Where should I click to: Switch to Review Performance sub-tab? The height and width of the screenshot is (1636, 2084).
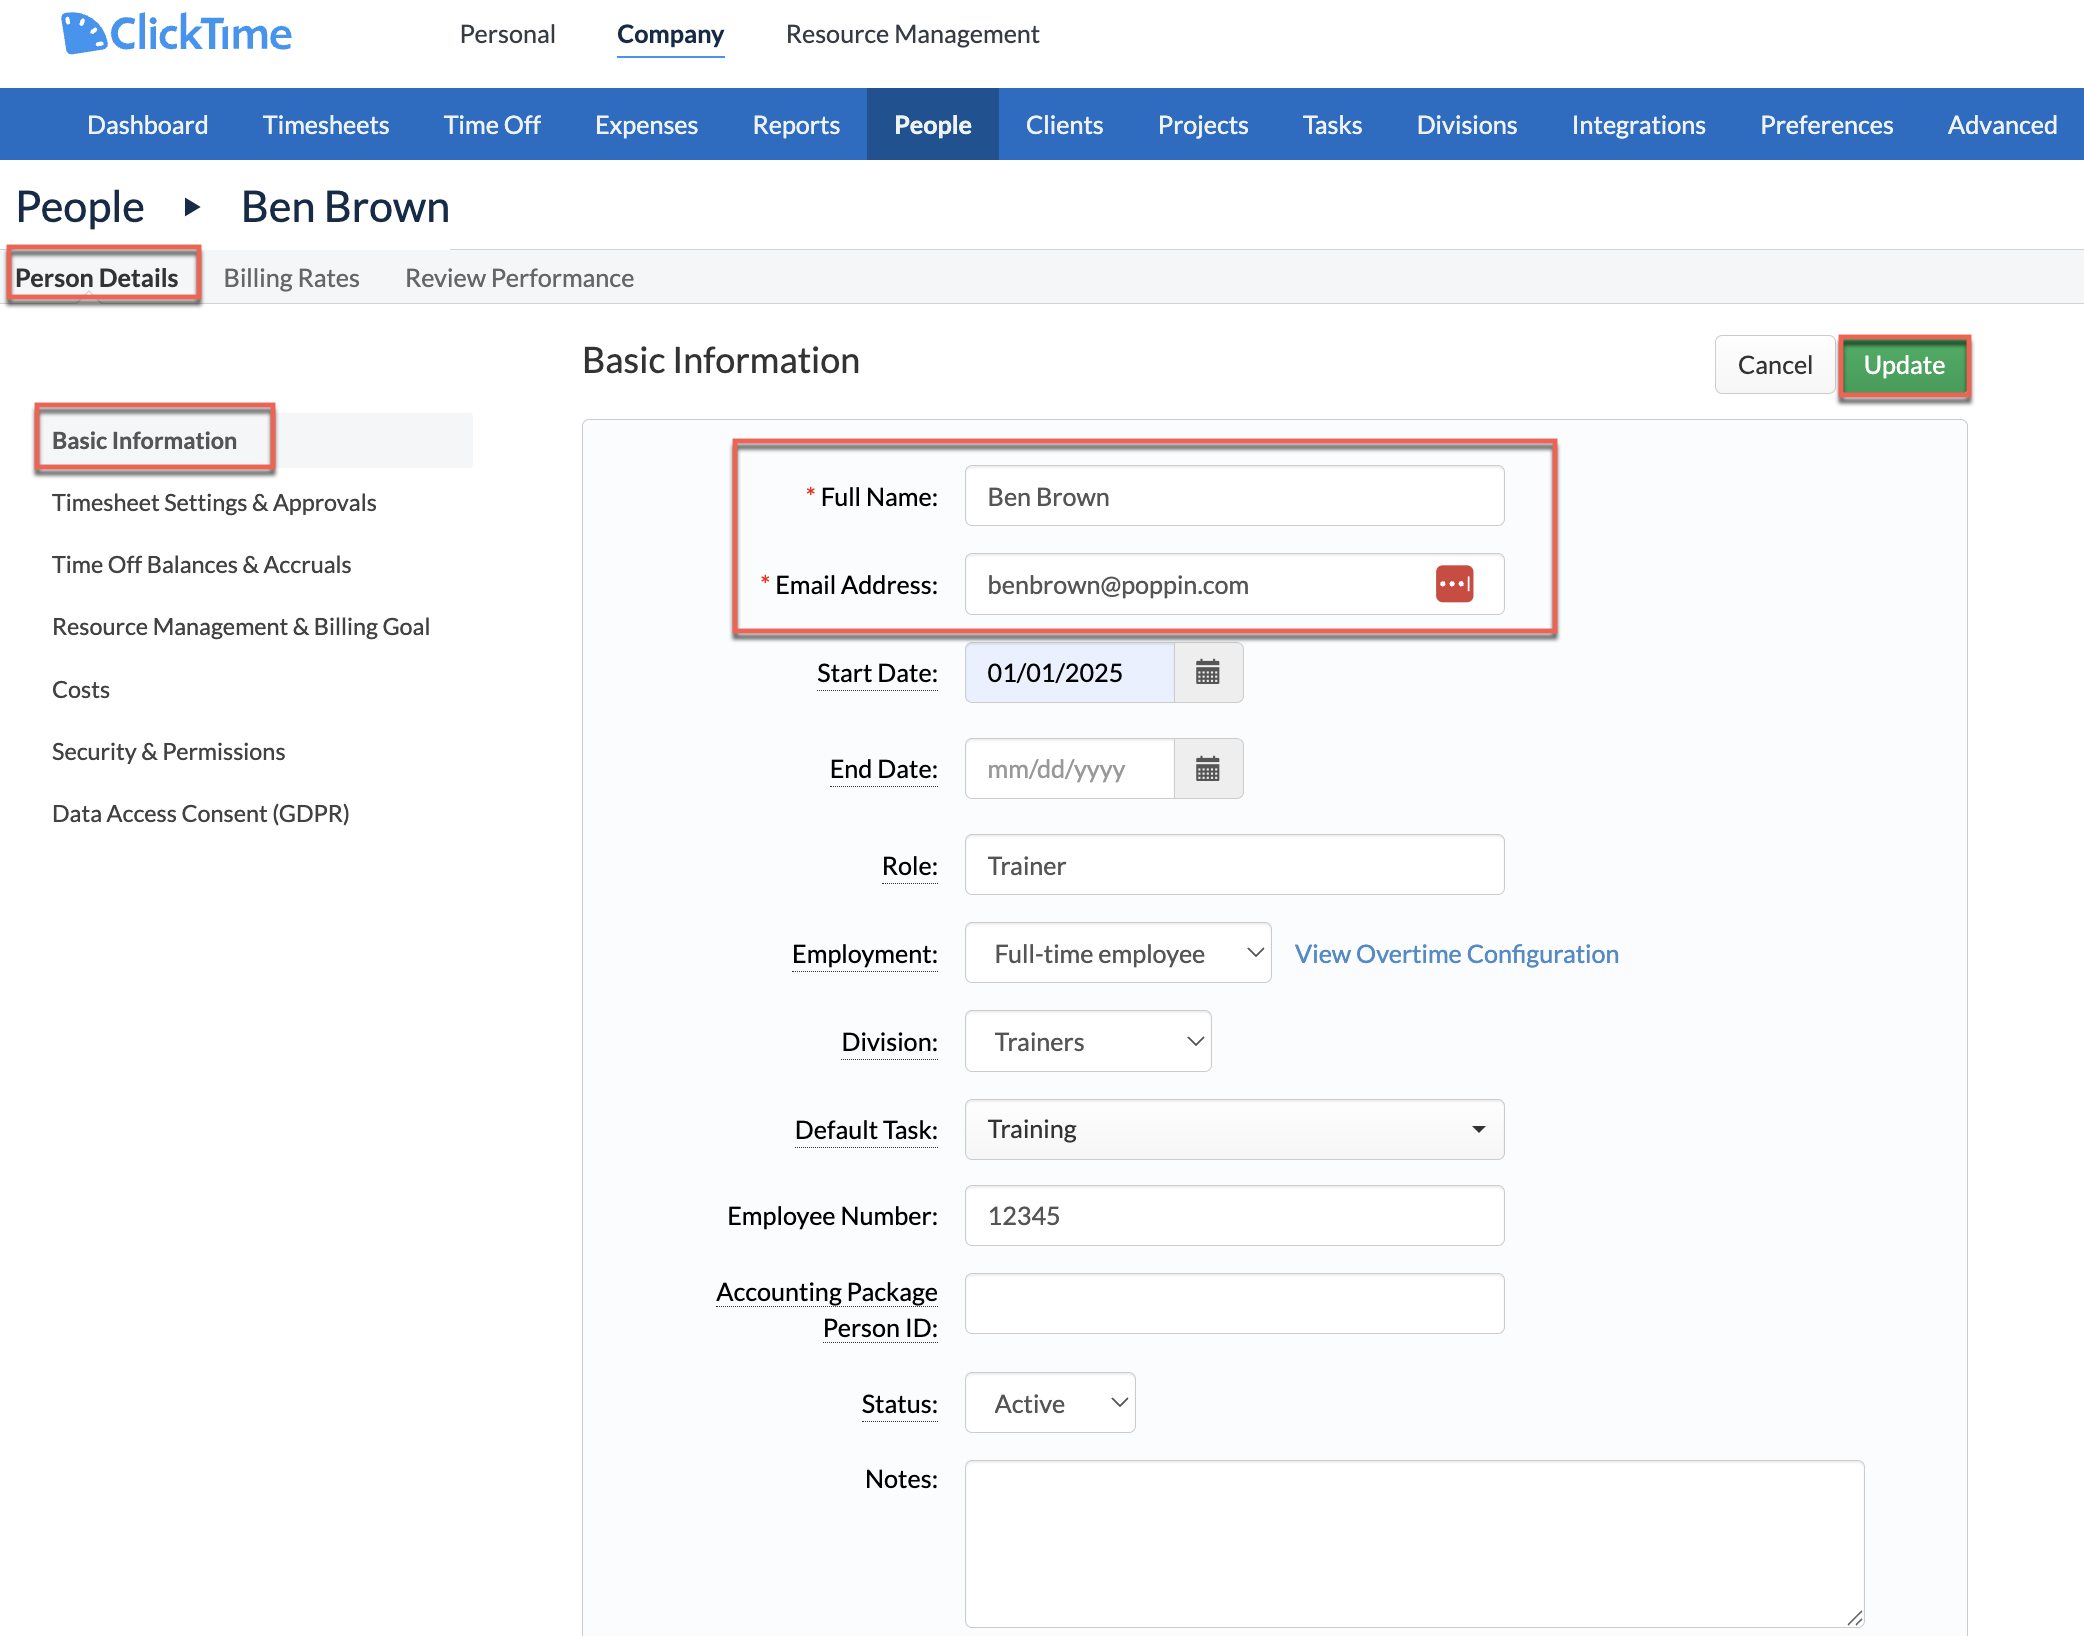pos(519,278)
